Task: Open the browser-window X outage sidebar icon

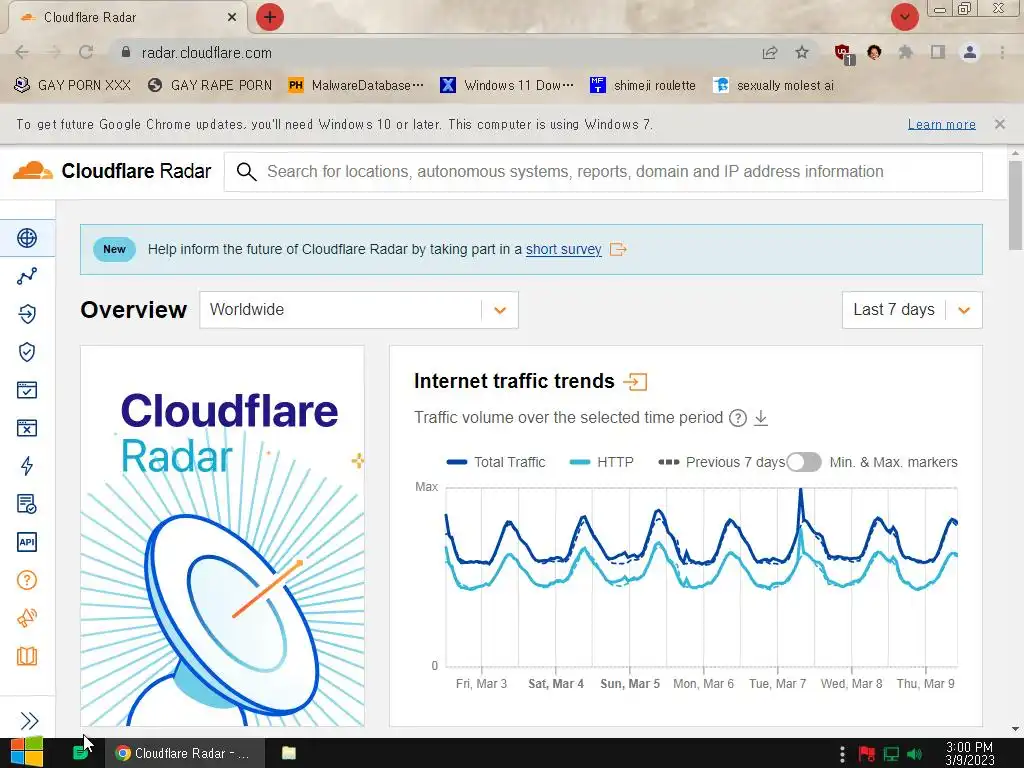Action: click(27, 428)
